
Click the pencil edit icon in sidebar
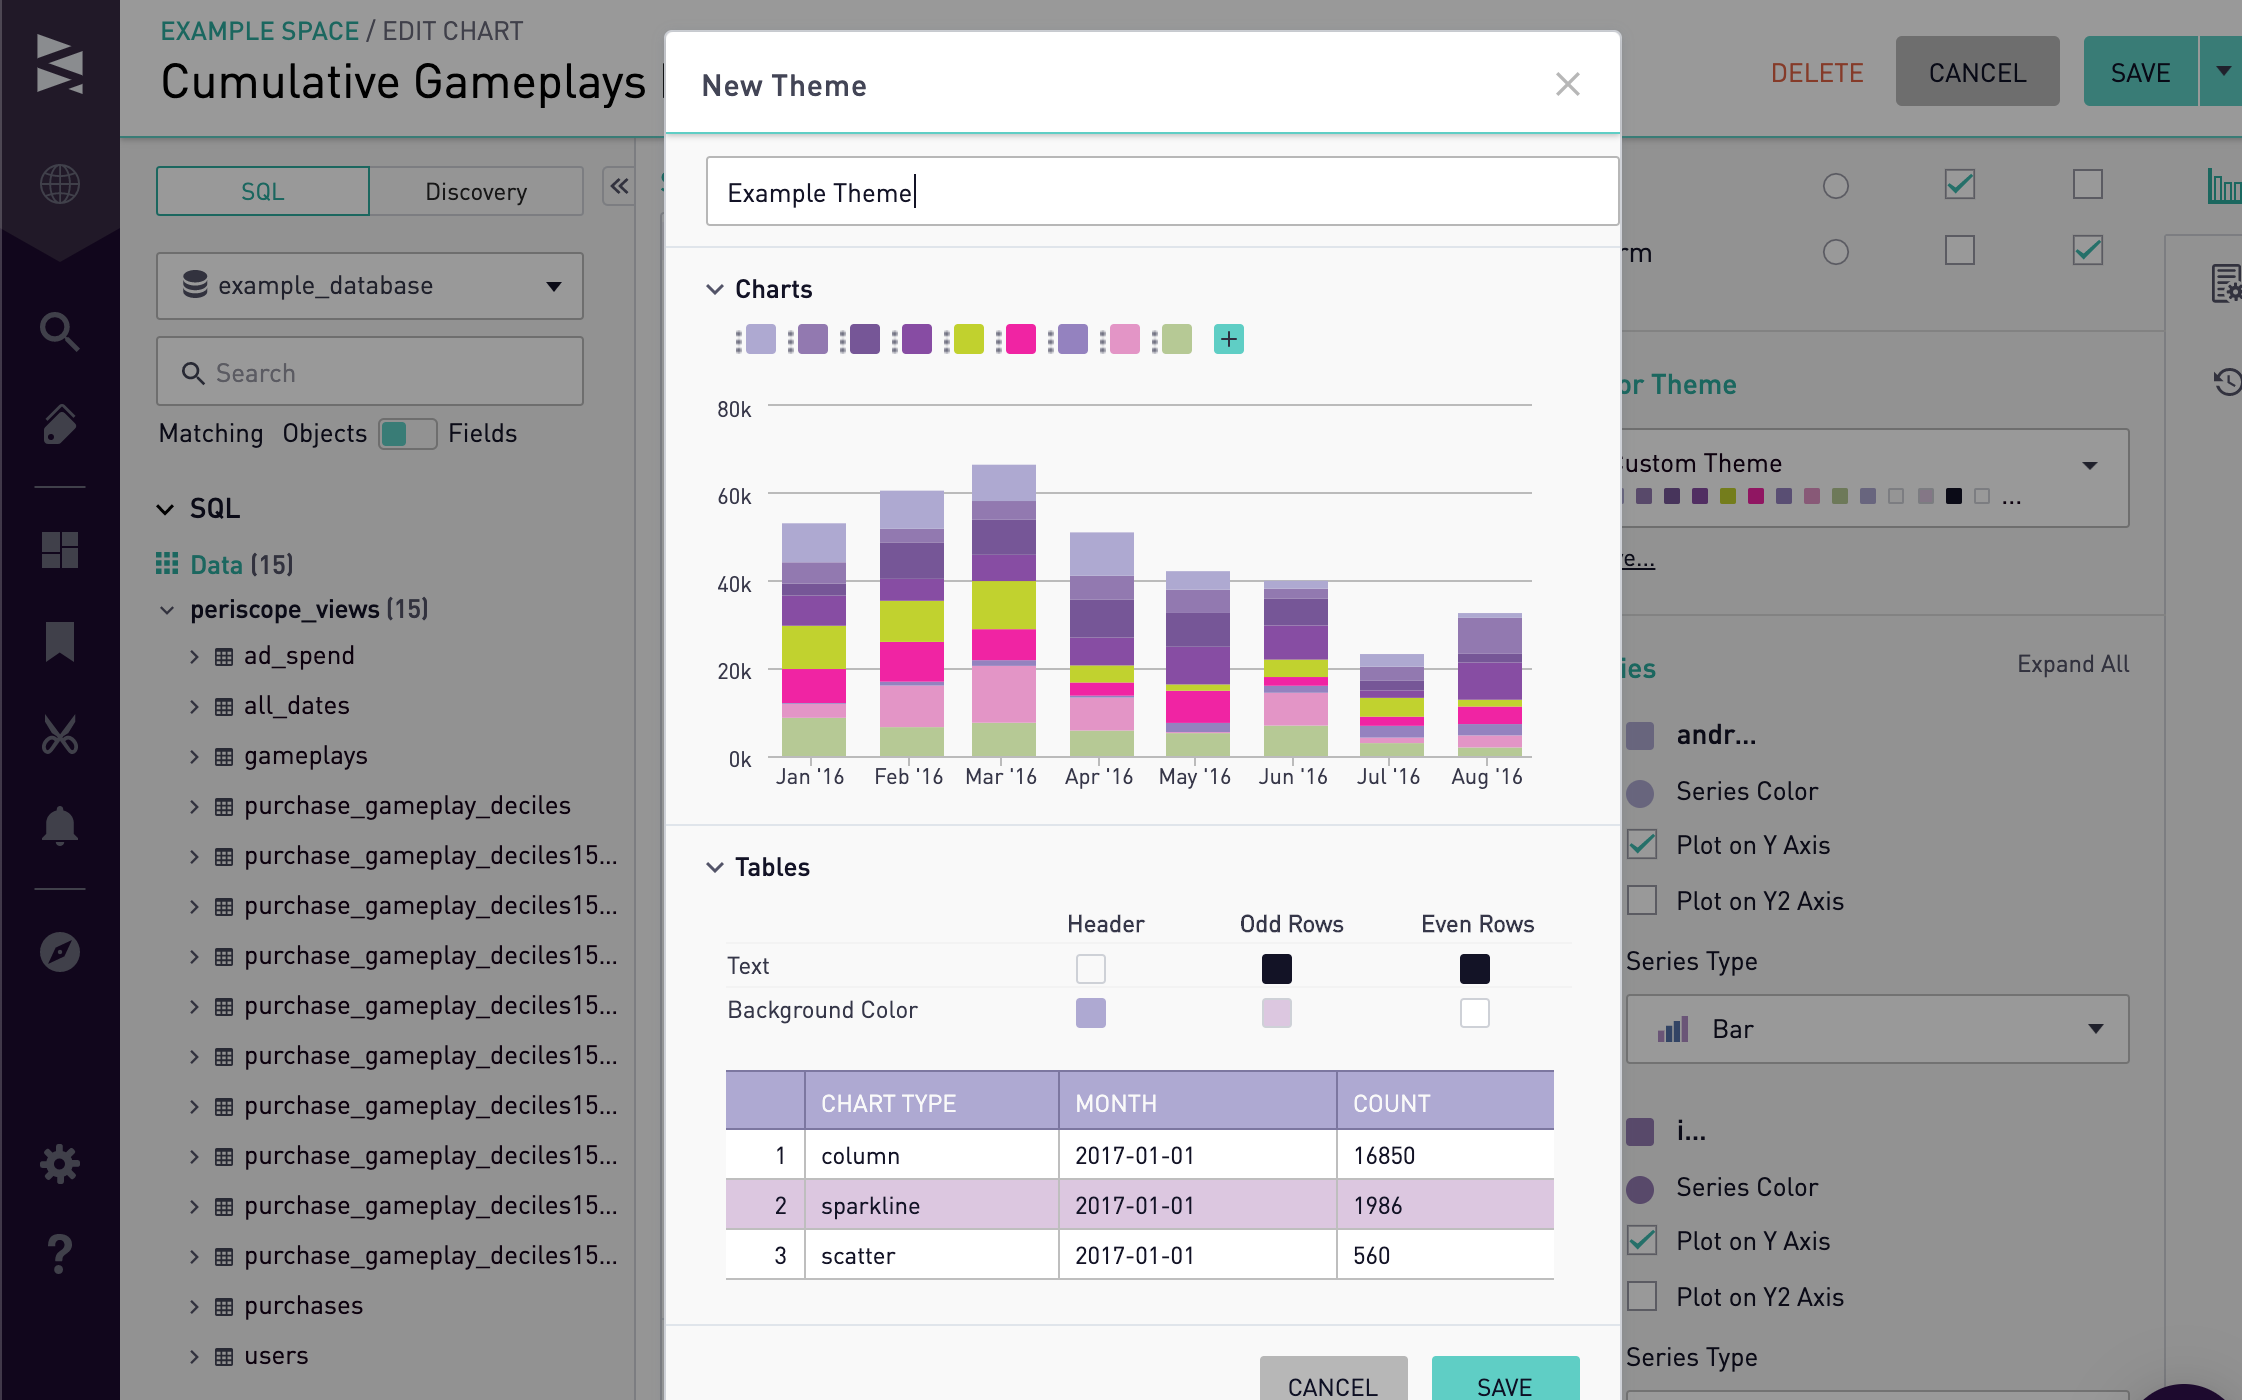[60, 424]
